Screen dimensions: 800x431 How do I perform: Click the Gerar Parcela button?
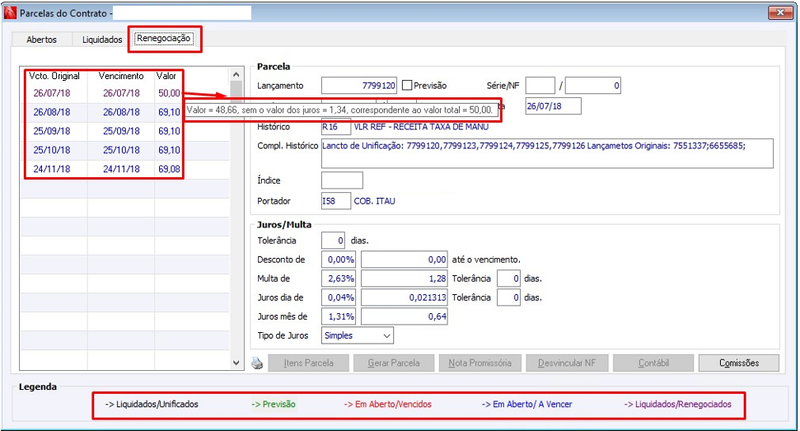click(x=394, y=363)
